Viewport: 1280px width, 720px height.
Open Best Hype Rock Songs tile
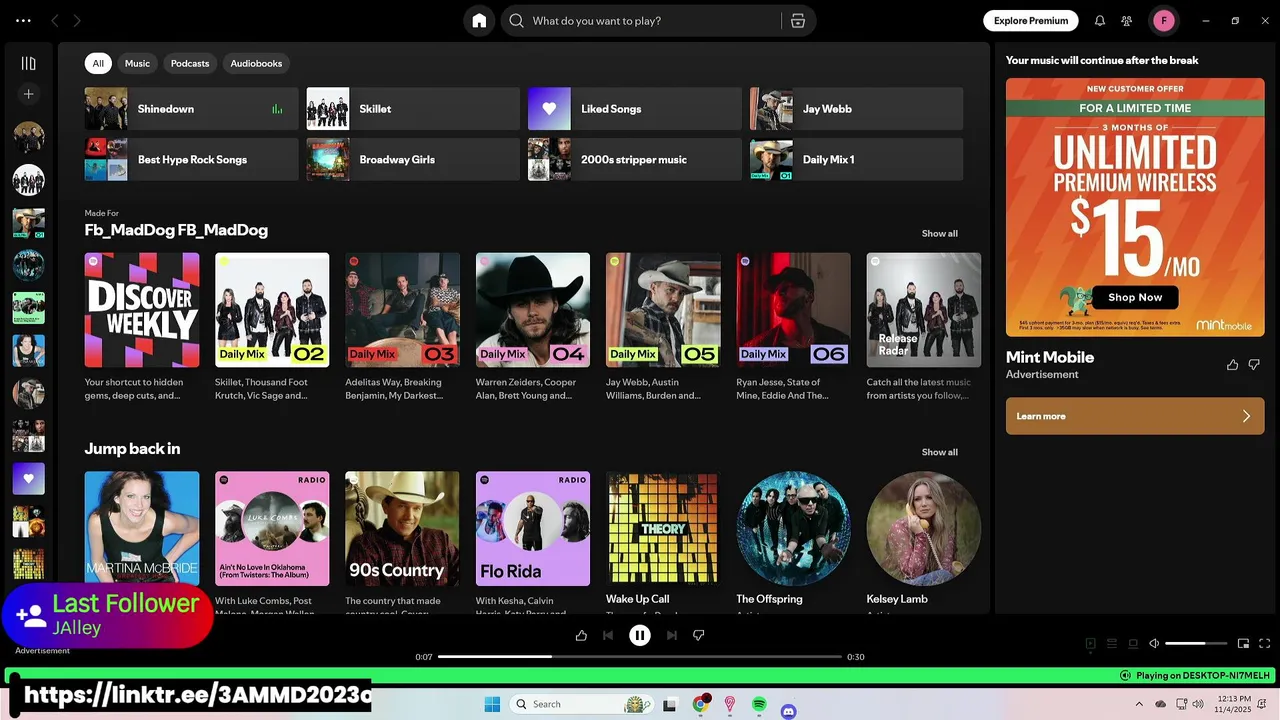[191, 159]
